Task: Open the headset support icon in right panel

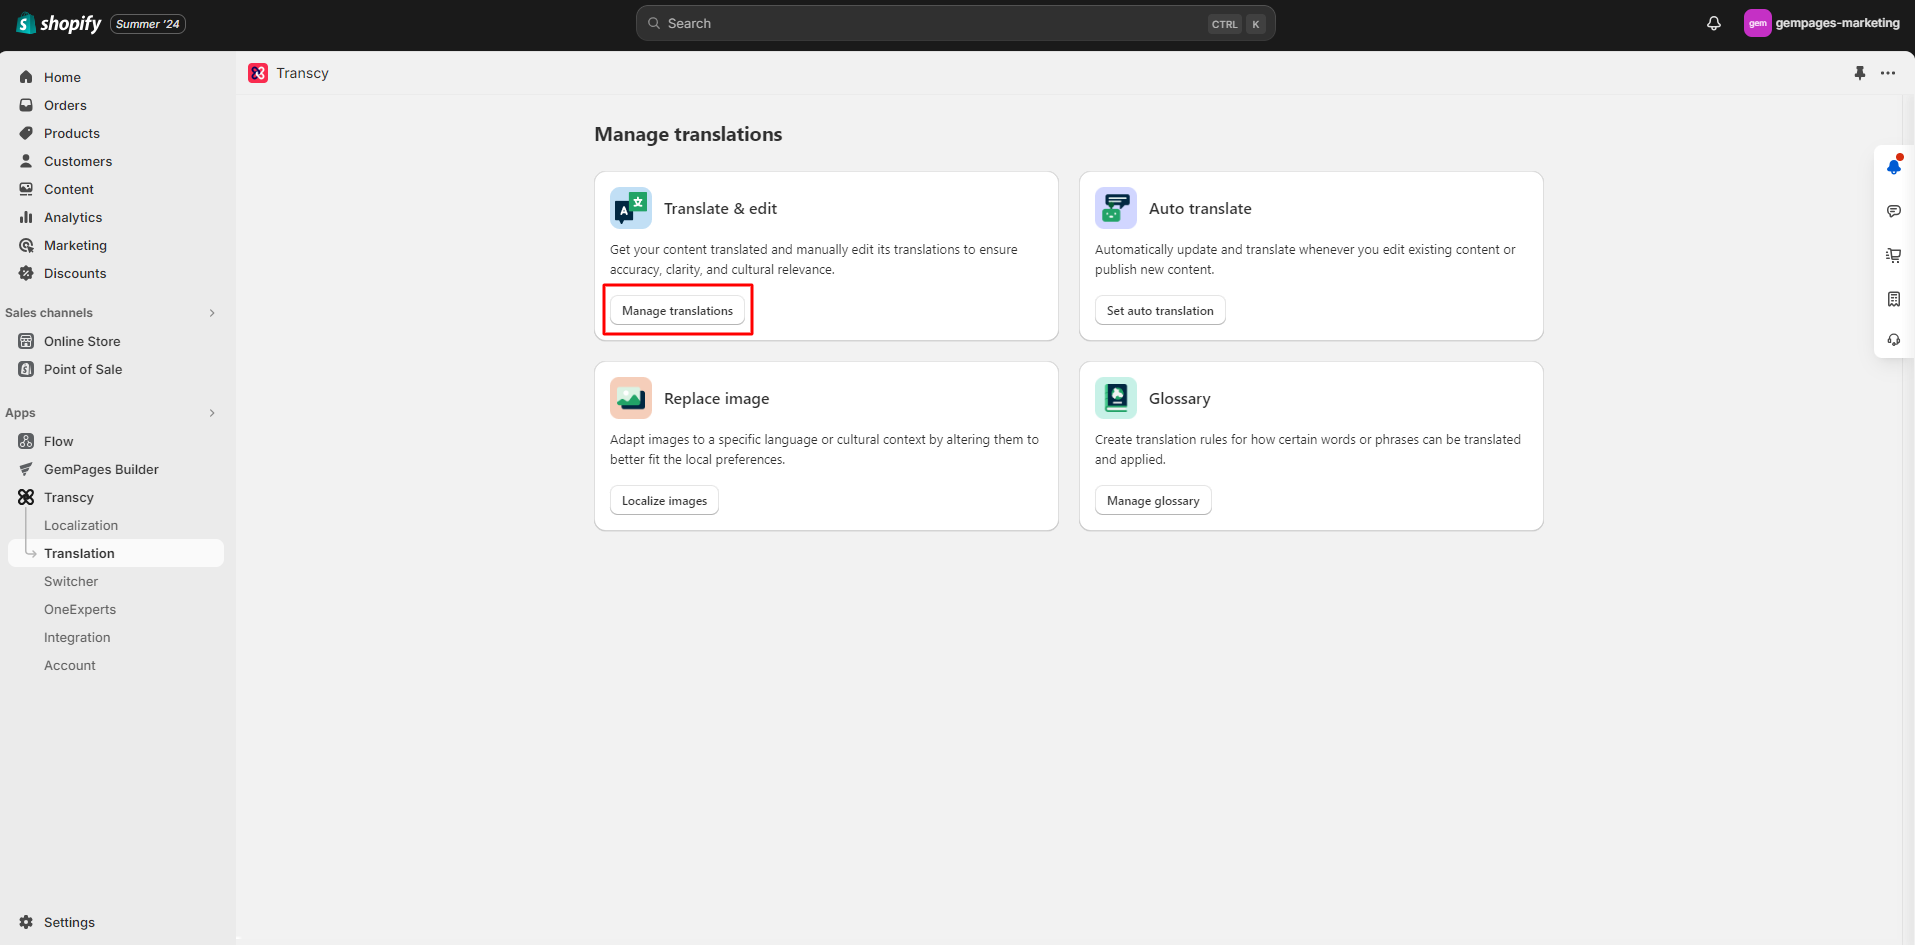Action: click(1893, 340)
